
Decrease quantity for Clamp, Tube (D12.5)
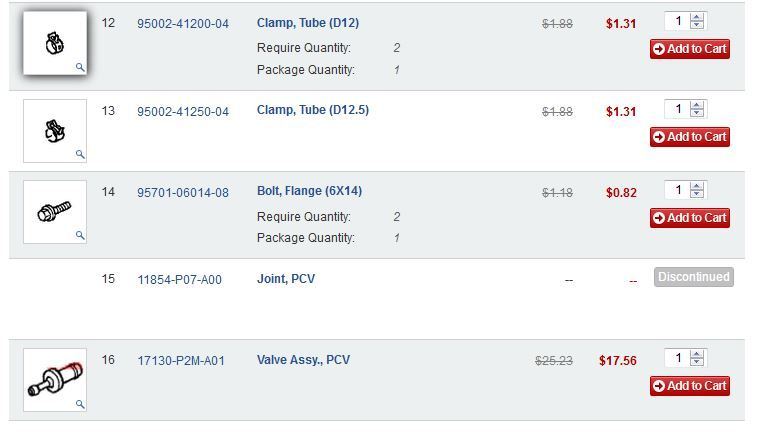coord(697,114)
